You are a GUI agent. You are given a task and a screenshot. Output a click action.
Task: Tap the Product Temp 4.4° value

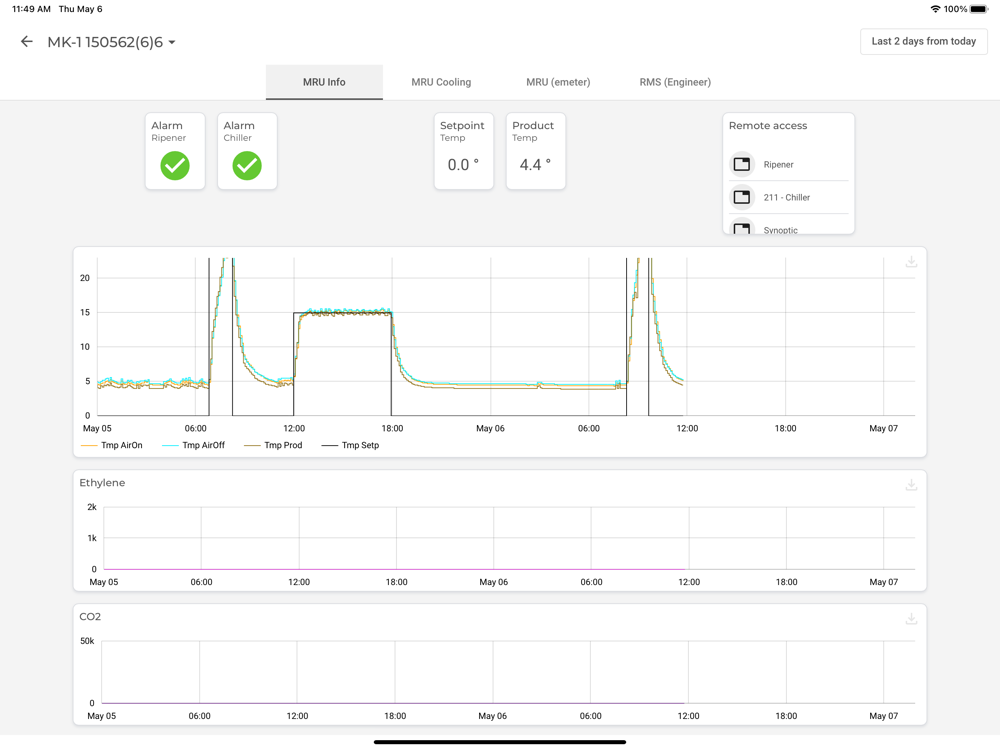point(535,165)
